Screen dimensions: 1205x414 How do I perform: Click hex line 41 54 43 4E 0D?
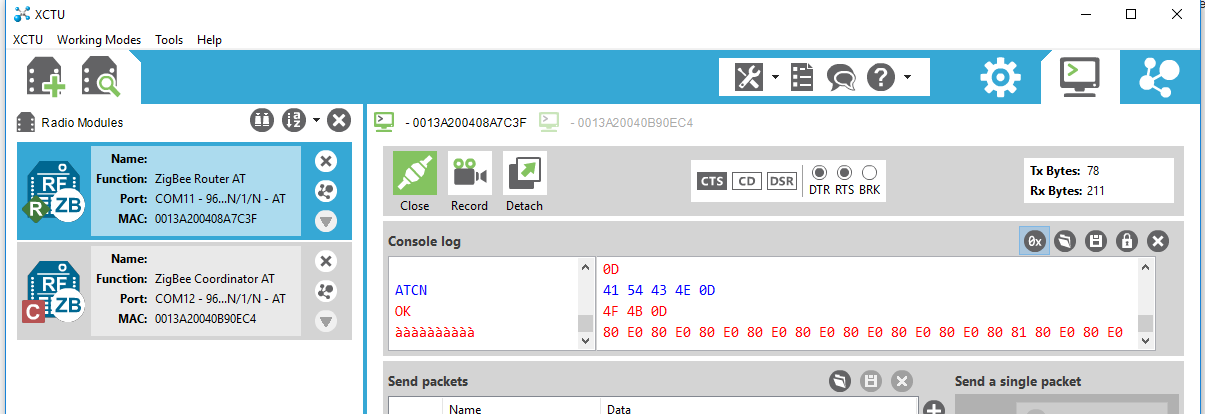[661, 290]
